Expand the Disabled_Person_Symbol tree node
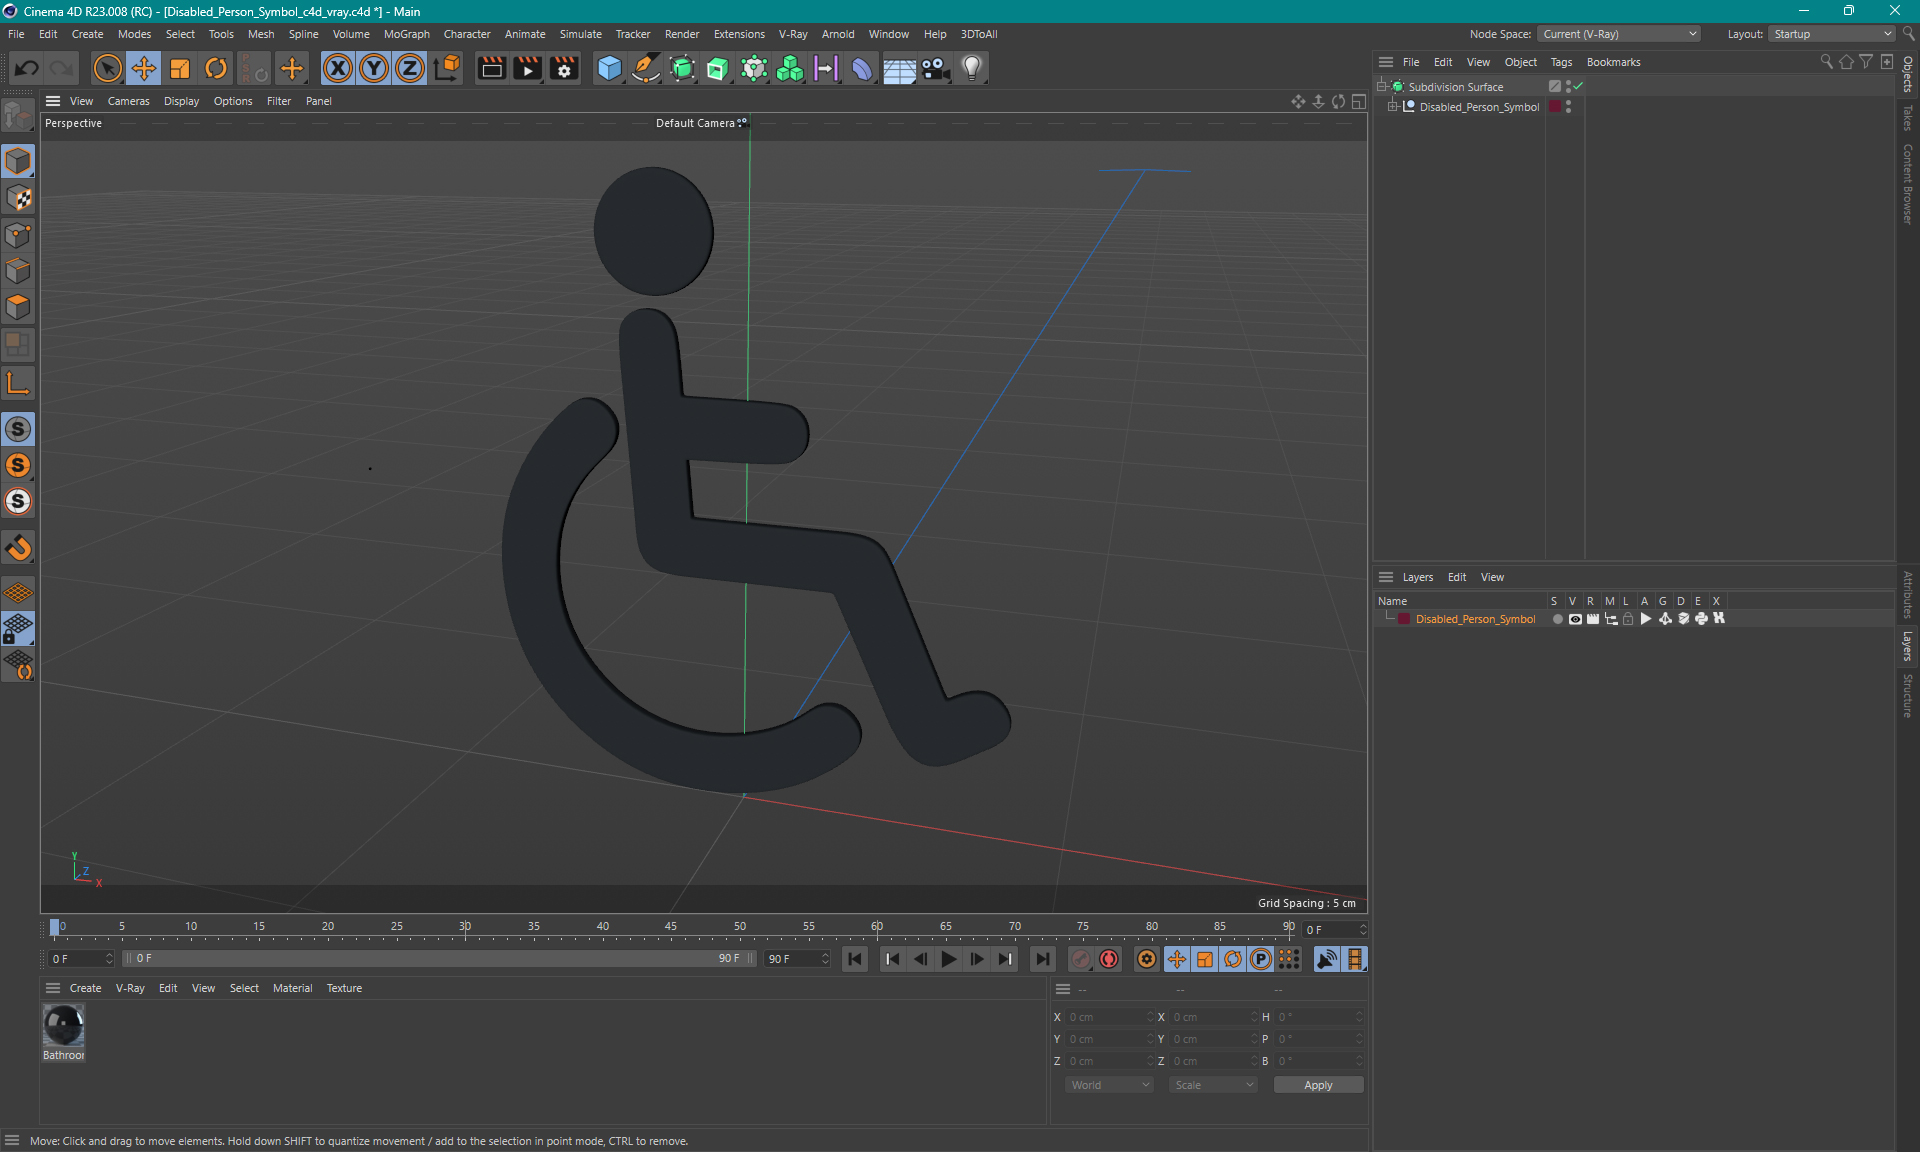The width and height of the screenshot is (1920, 1152). click(1392, 107)
